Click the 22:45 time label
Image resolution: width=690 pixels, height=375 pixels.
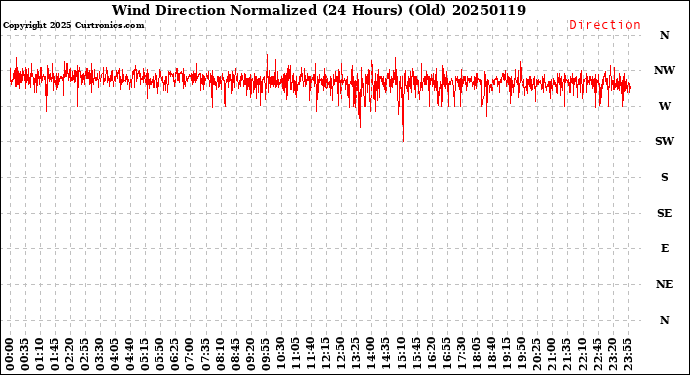click(x=597, y=354)
